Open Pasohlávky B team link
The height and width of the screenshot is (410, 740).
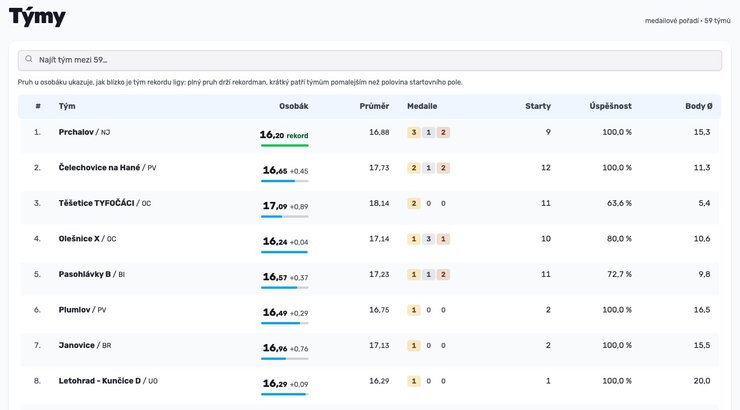(x=84, y=274)
